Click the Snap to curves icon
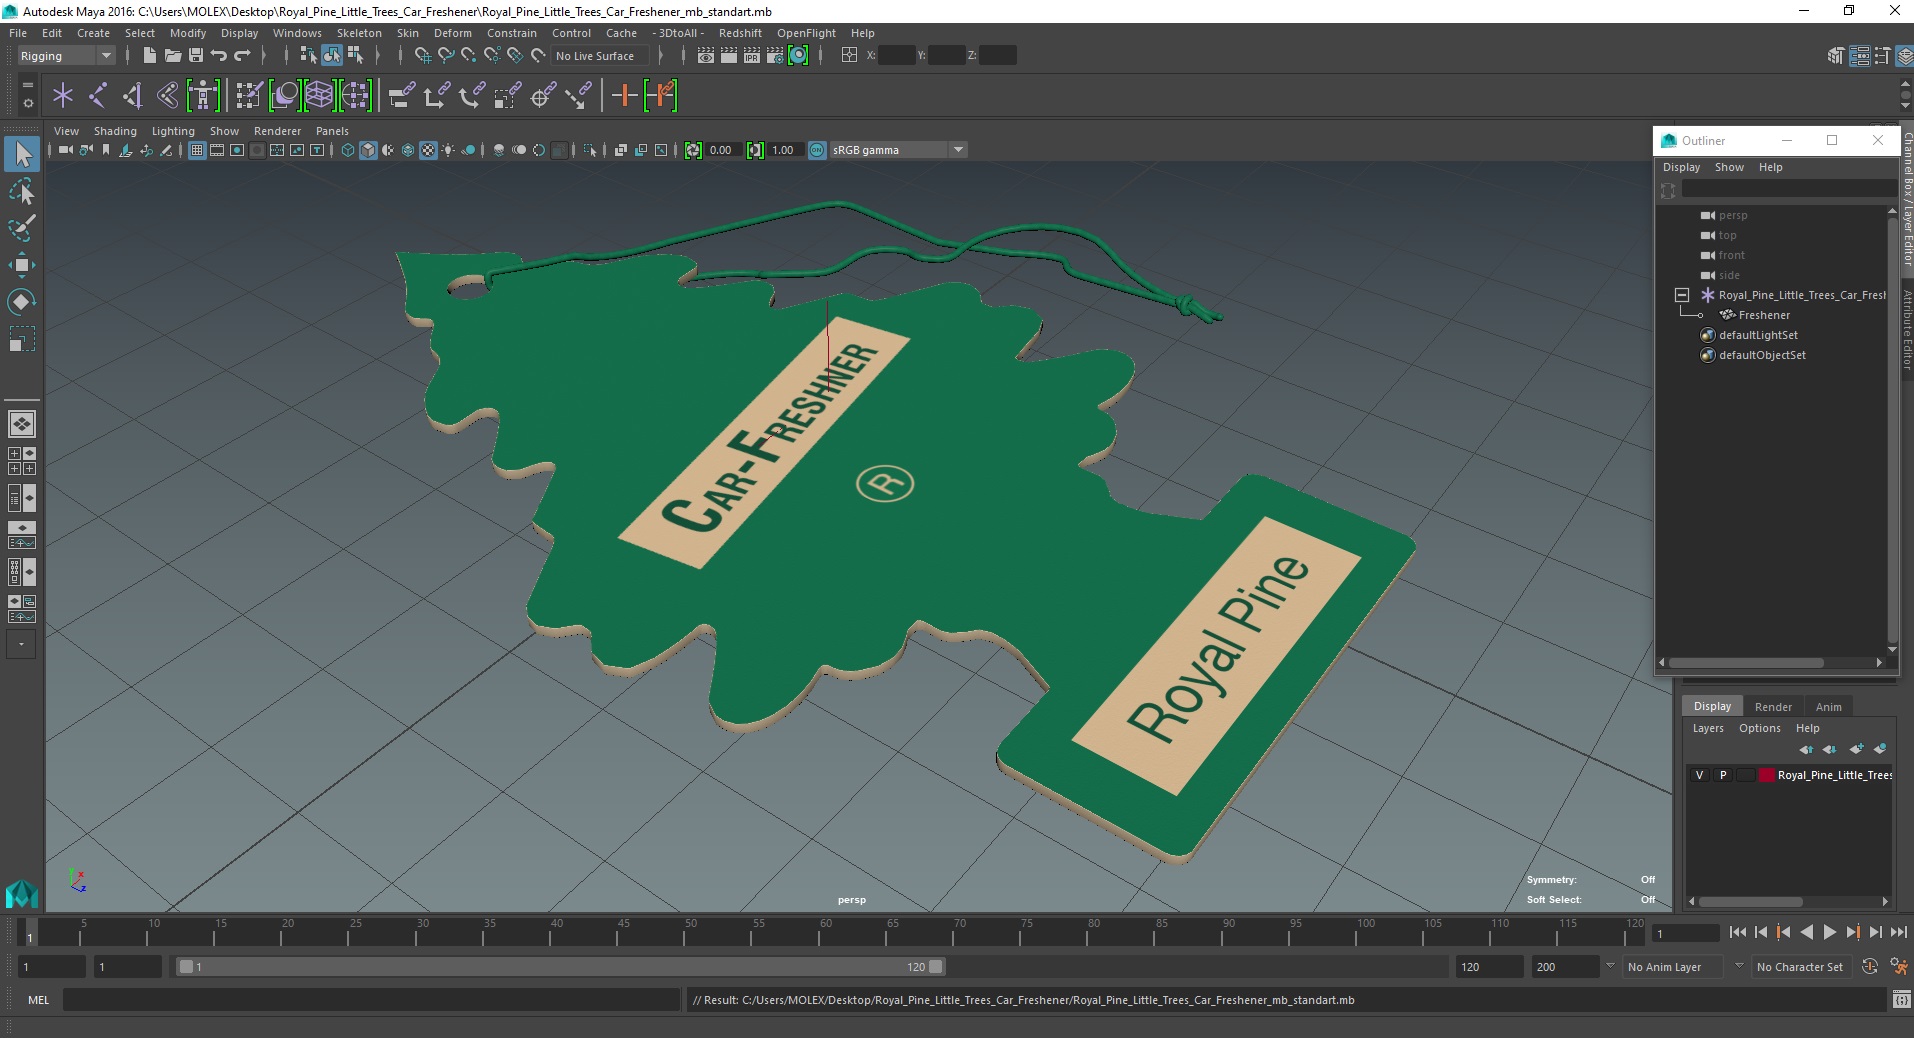 coord(446,56)
